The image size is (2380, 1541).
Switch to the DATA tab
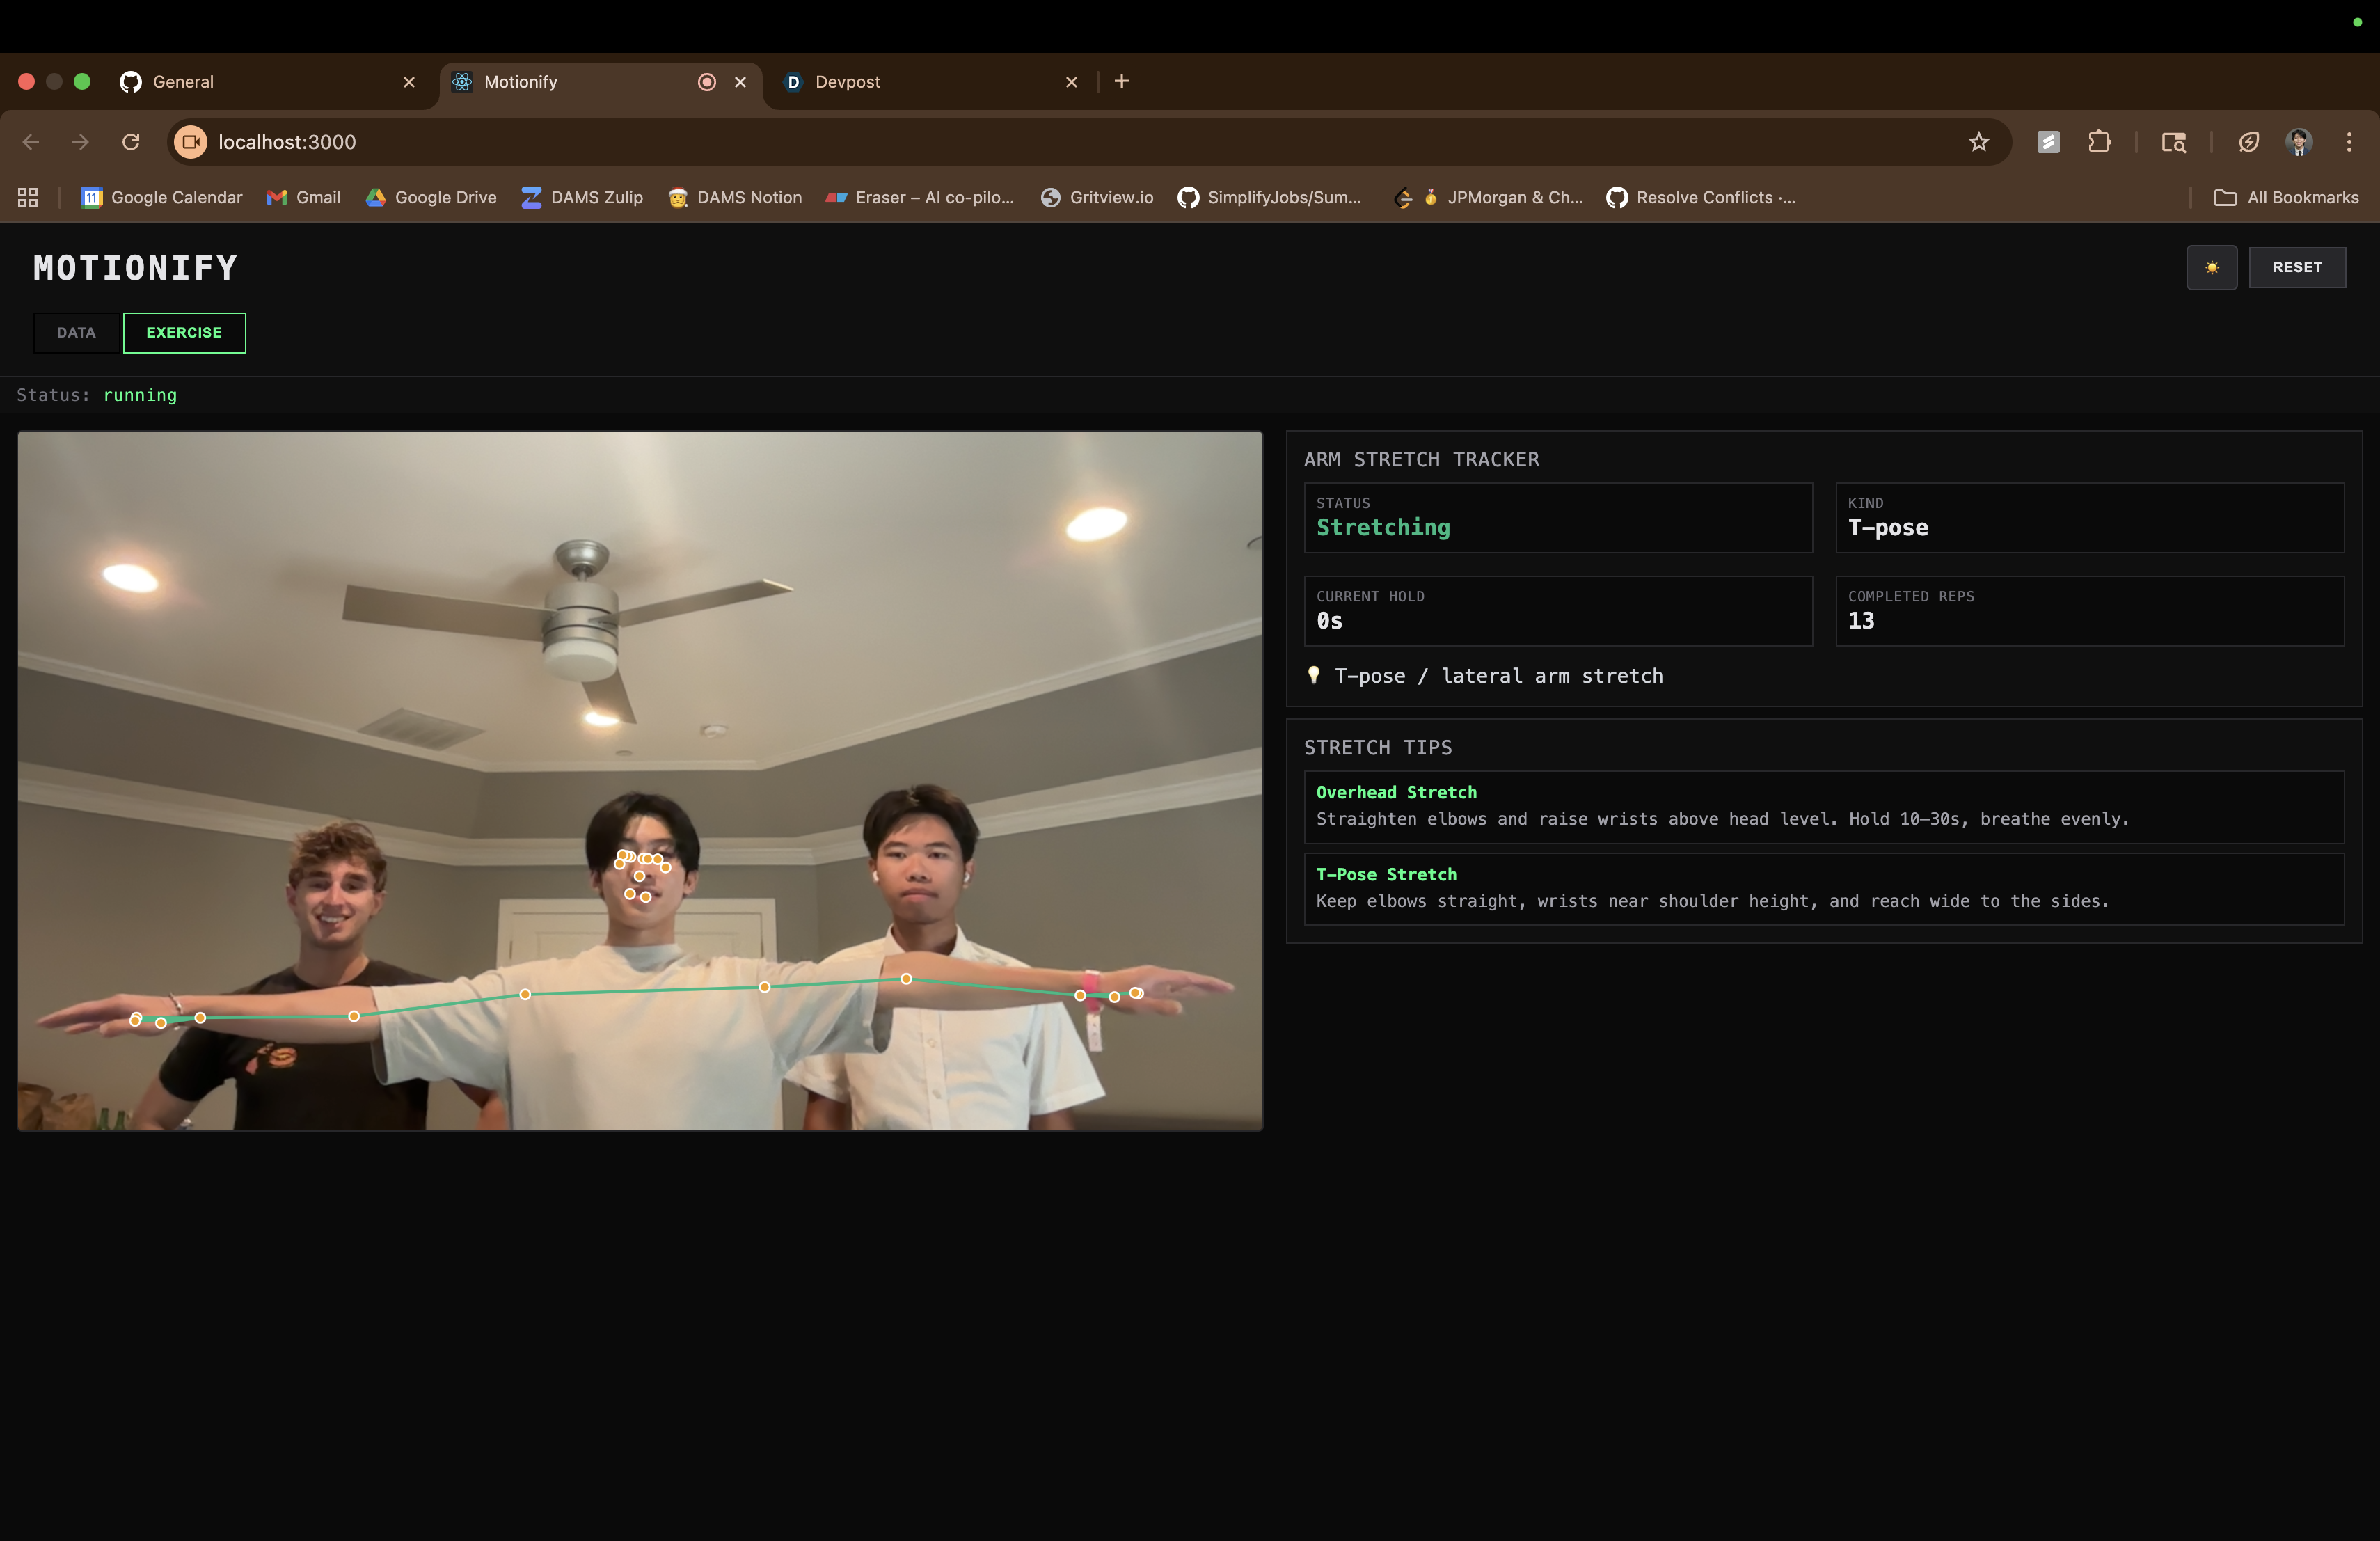click(76, 332)
